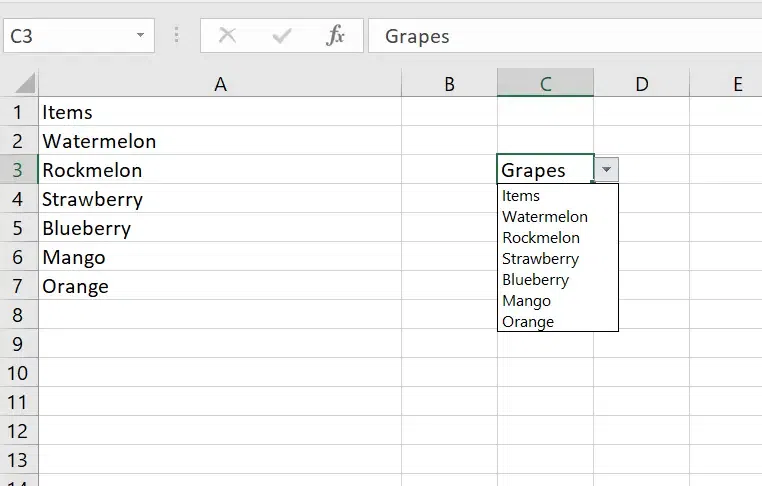Pick Strawberry in the validation list

[540, 259]
